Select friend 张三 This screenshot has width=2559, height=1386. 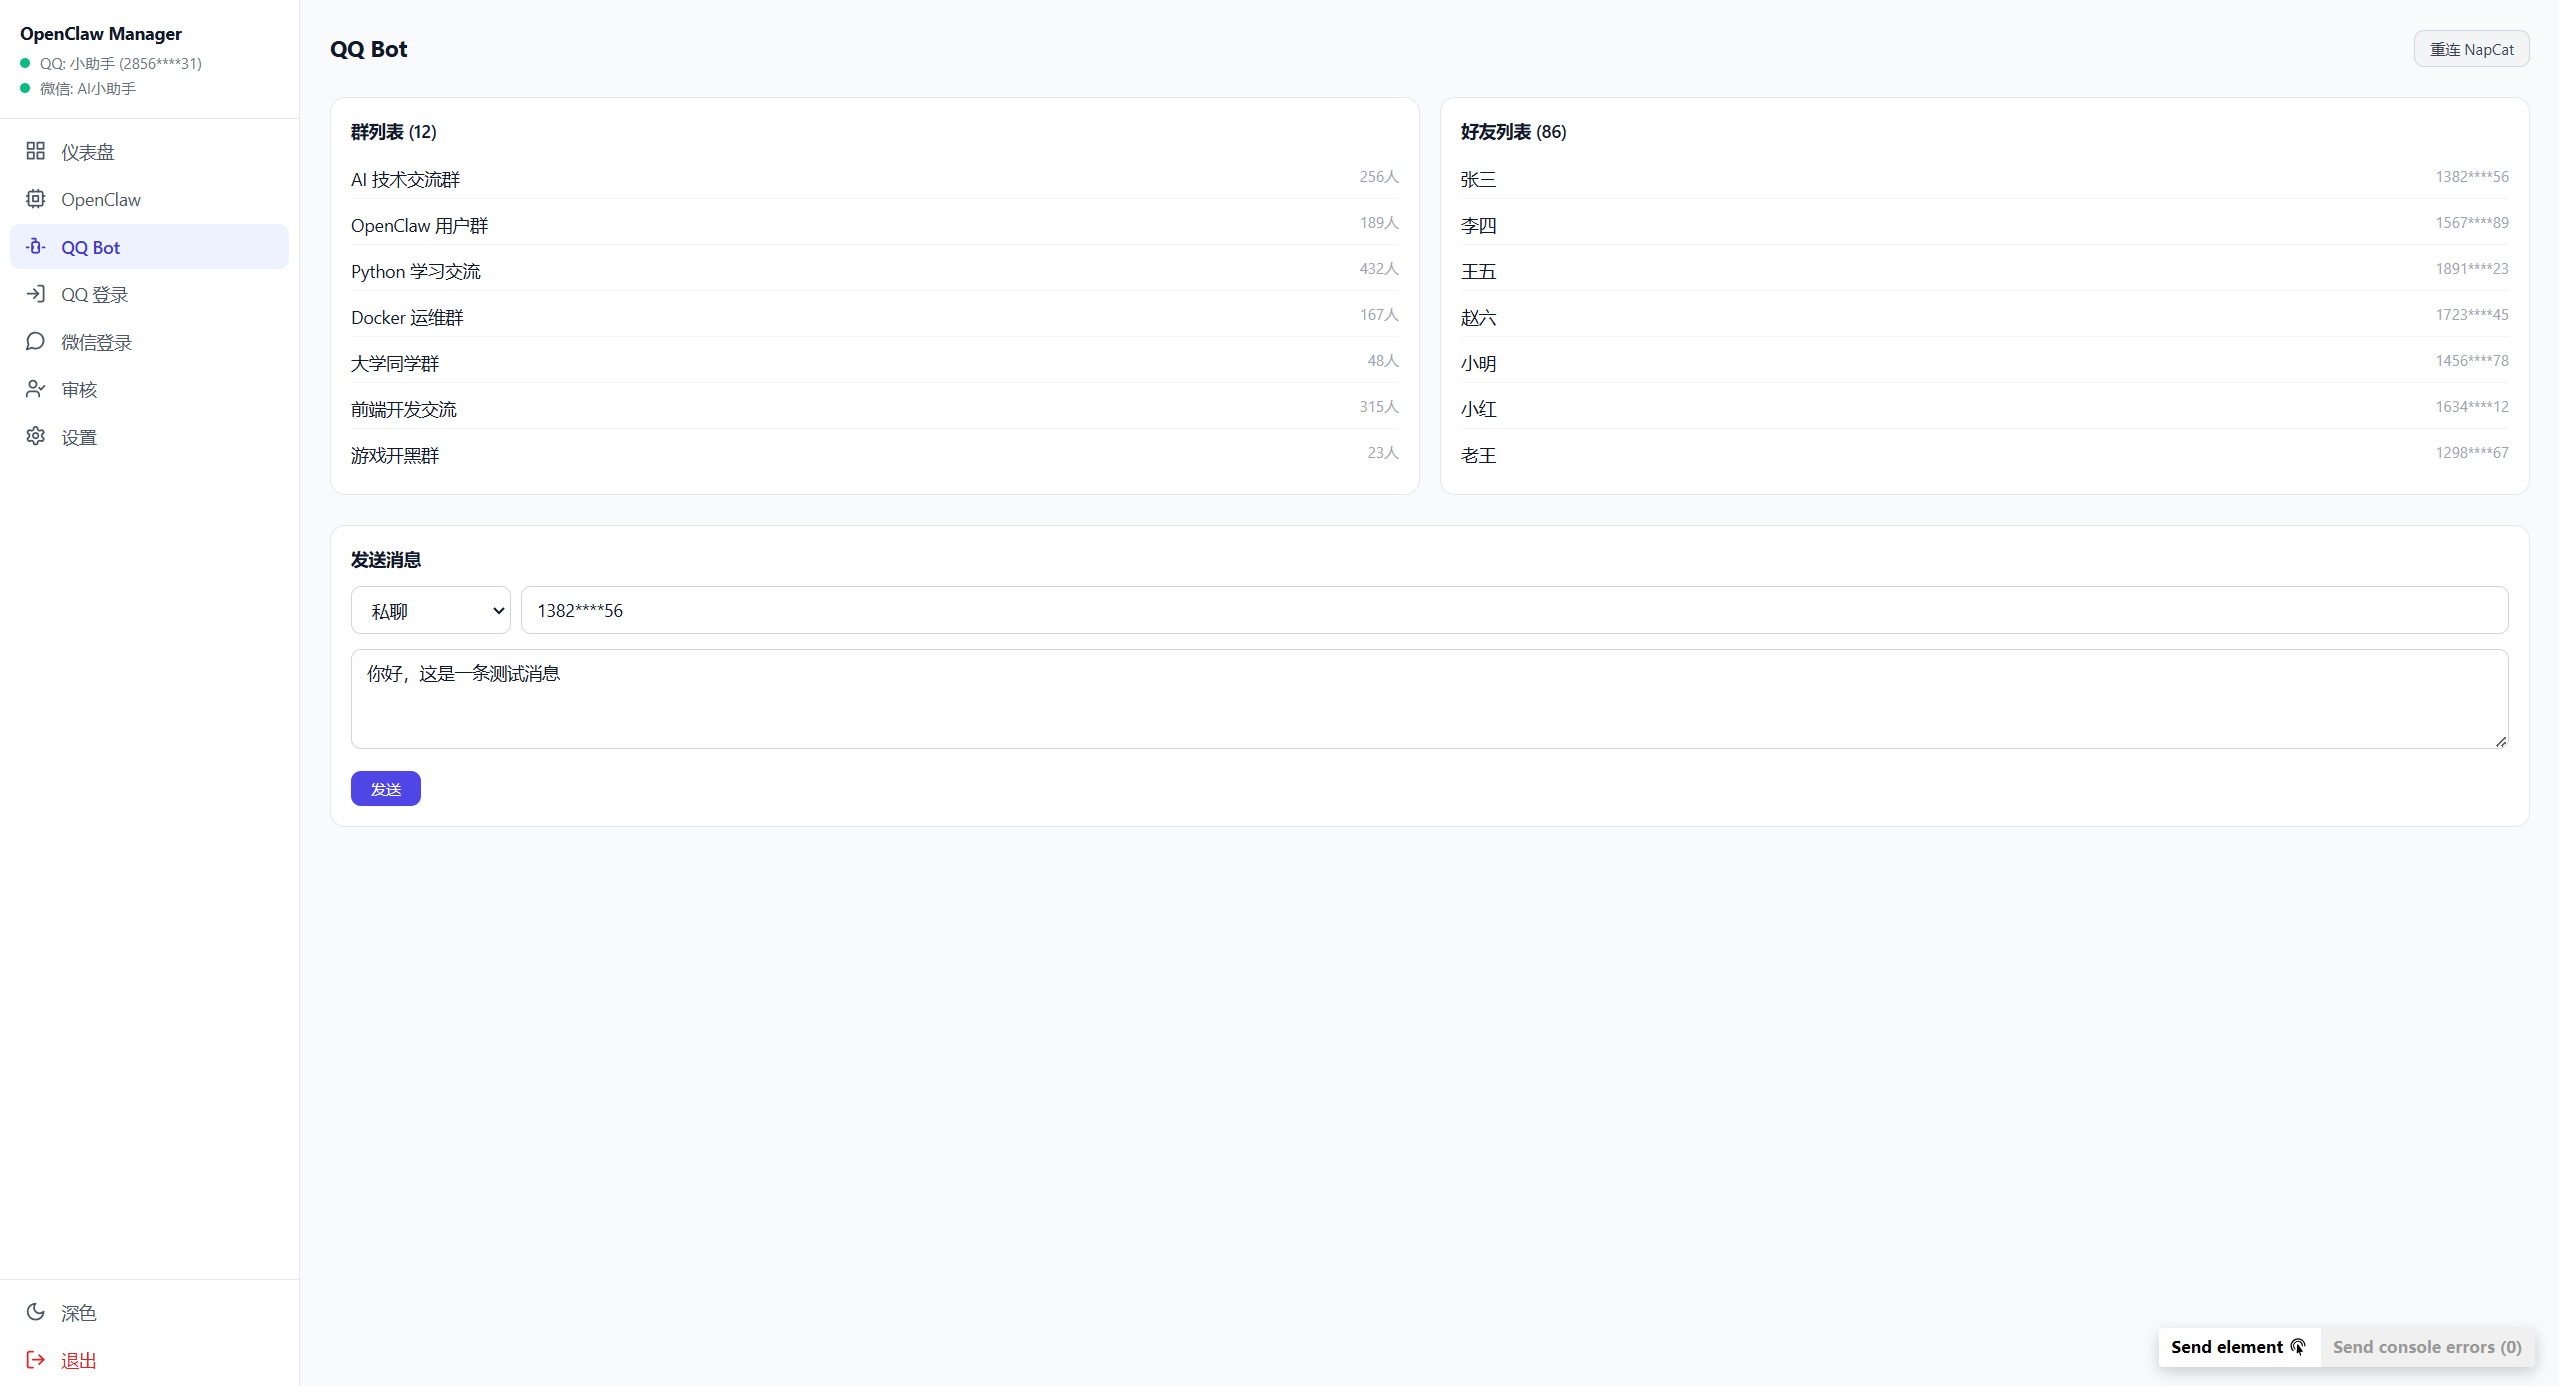pyautogui.click(x=1984, y=179)
